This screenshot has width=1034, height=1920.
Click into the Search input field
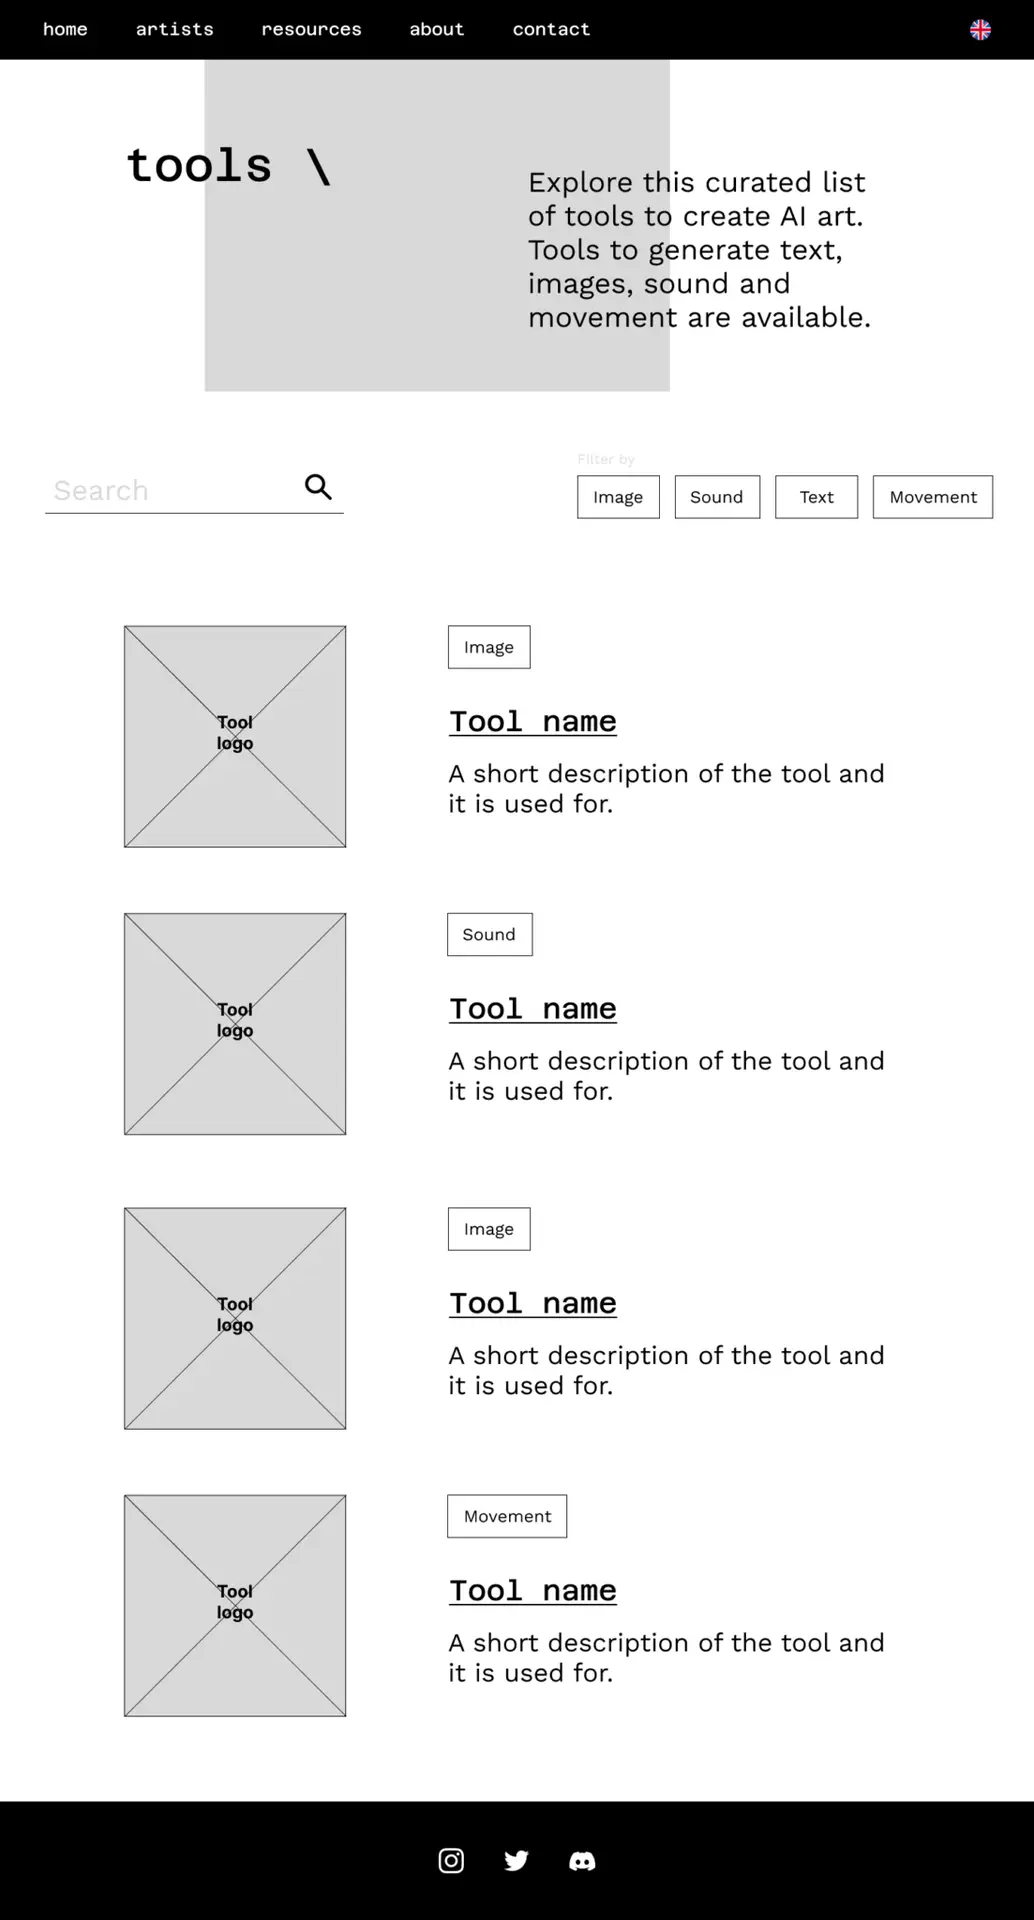click(x=170, y=491)
